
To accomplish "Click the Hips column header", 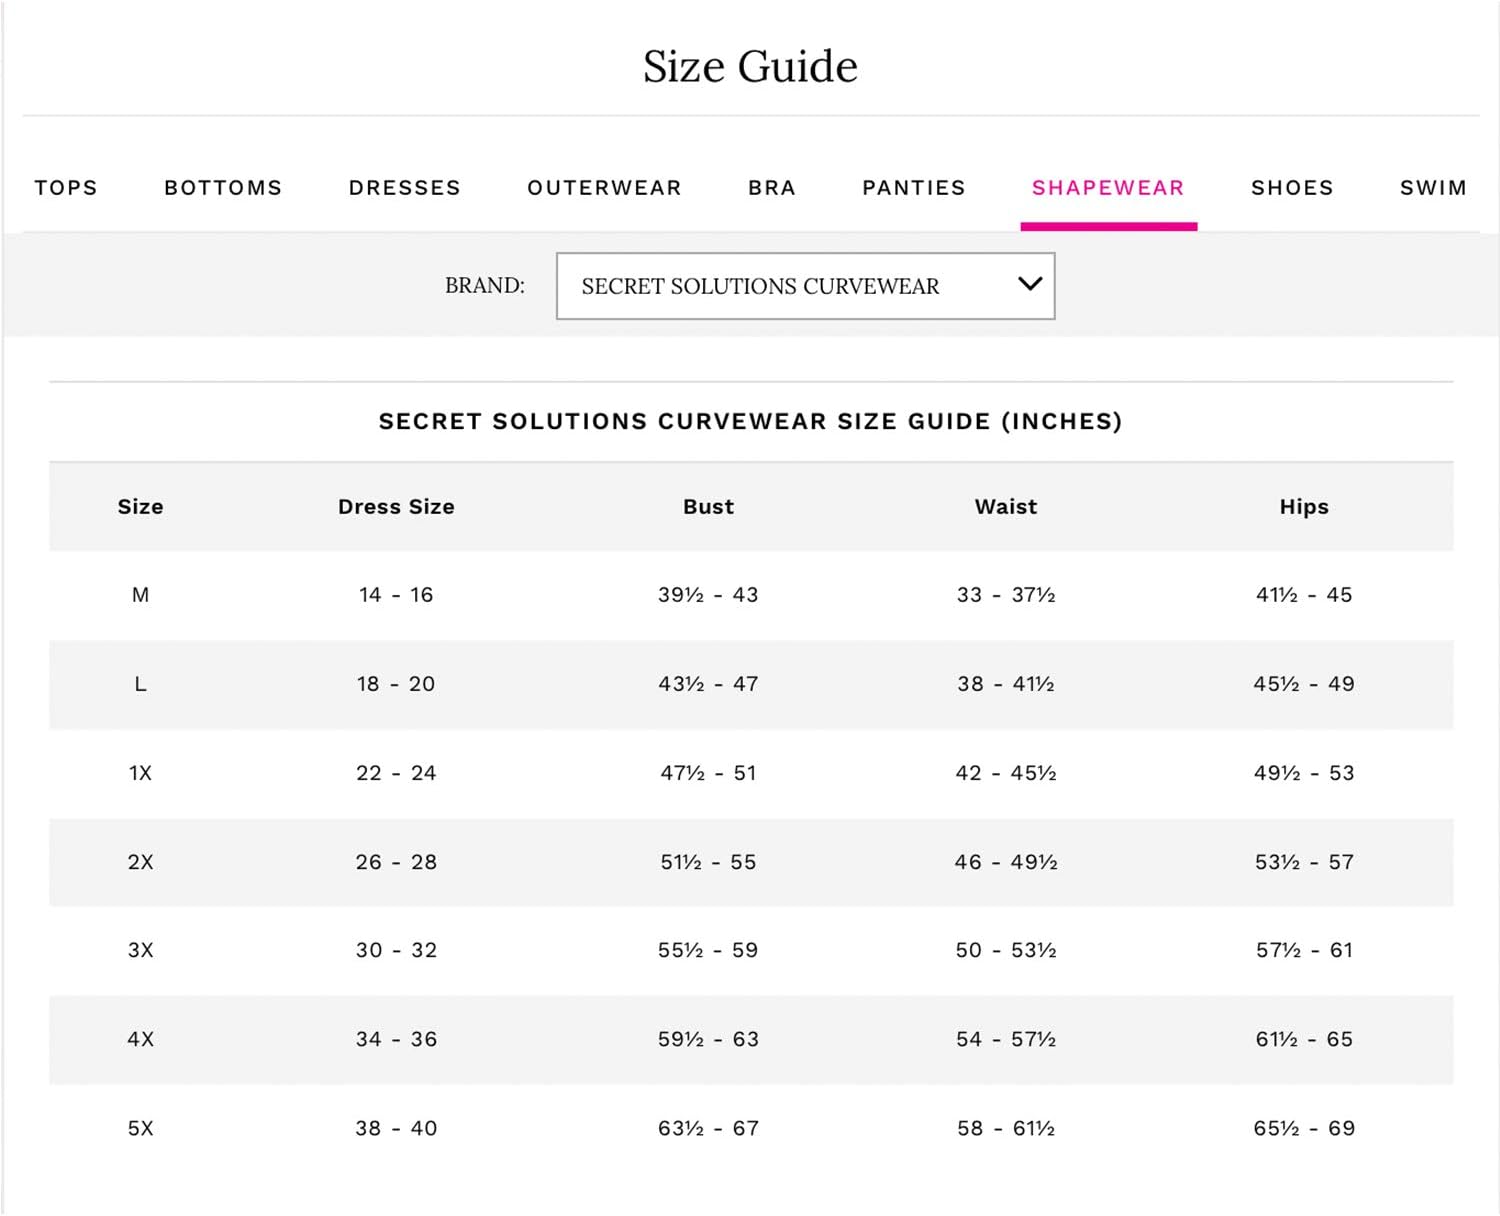I will tap(1304, 507).
